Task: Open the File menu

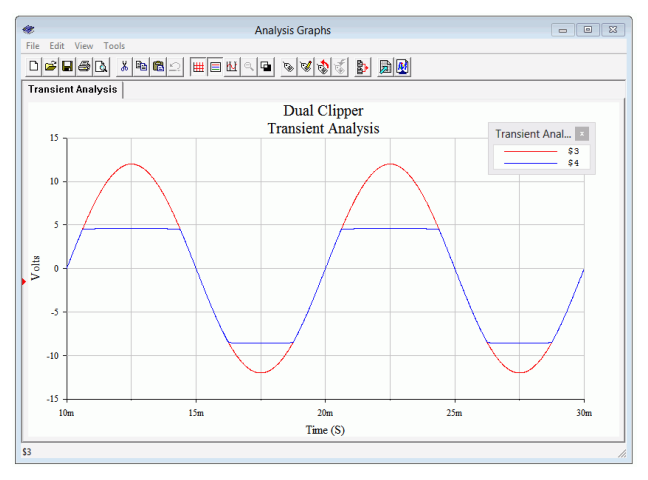Action: (33, 46)
